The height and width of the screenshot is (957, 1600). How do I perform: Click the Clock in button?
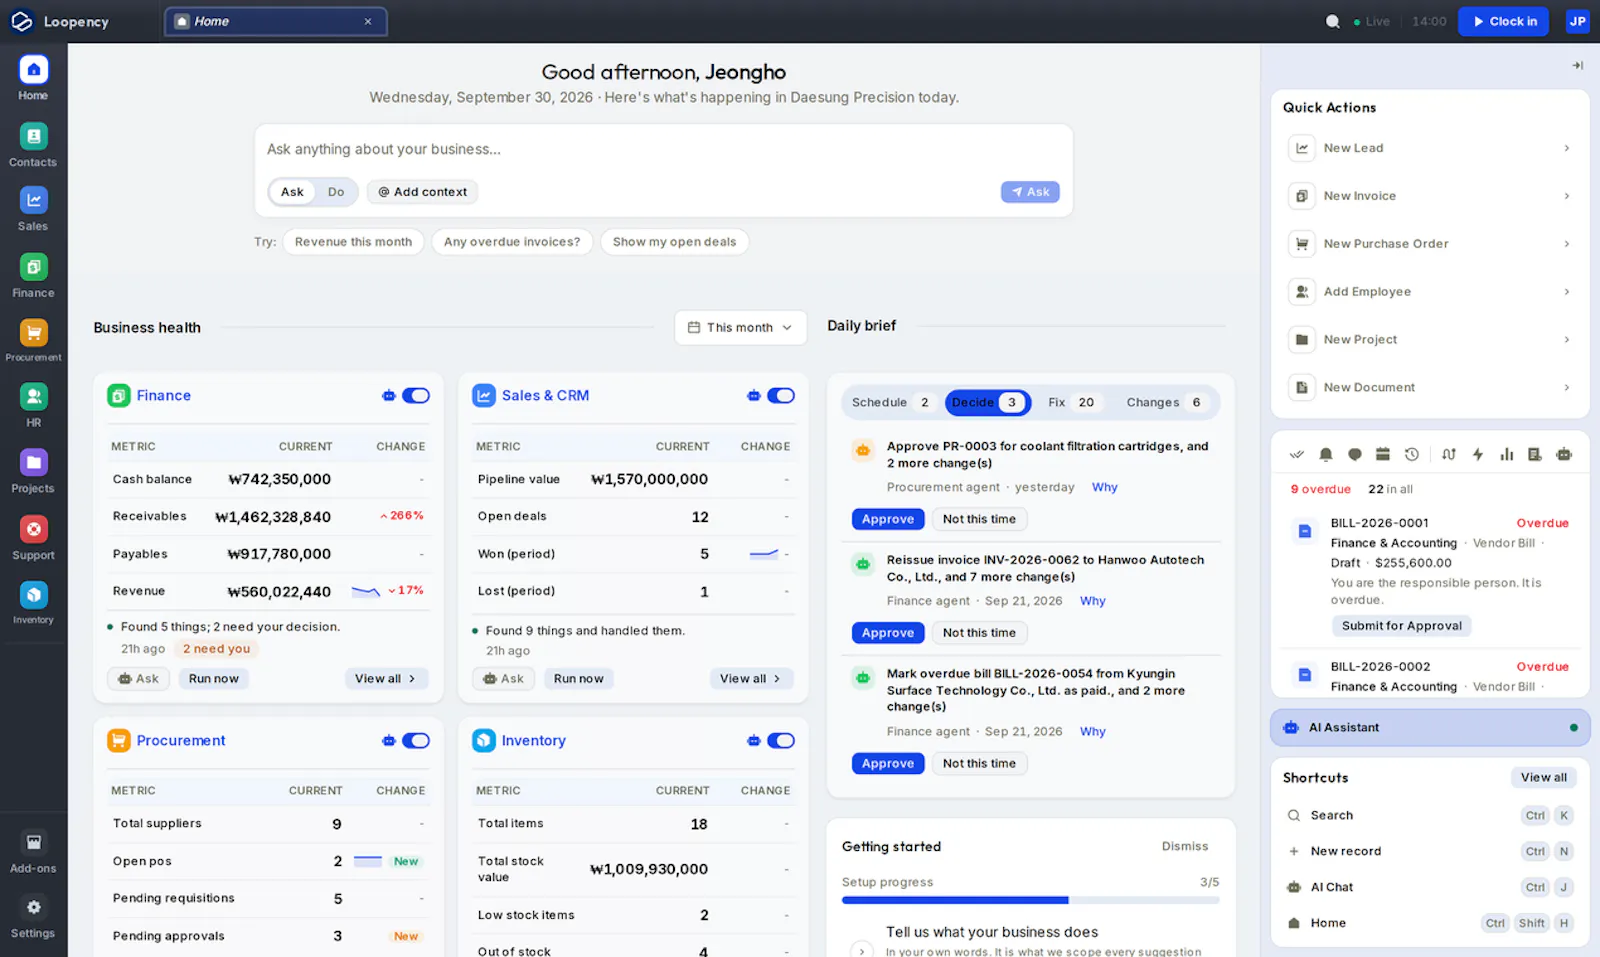tap(1503, 21)
